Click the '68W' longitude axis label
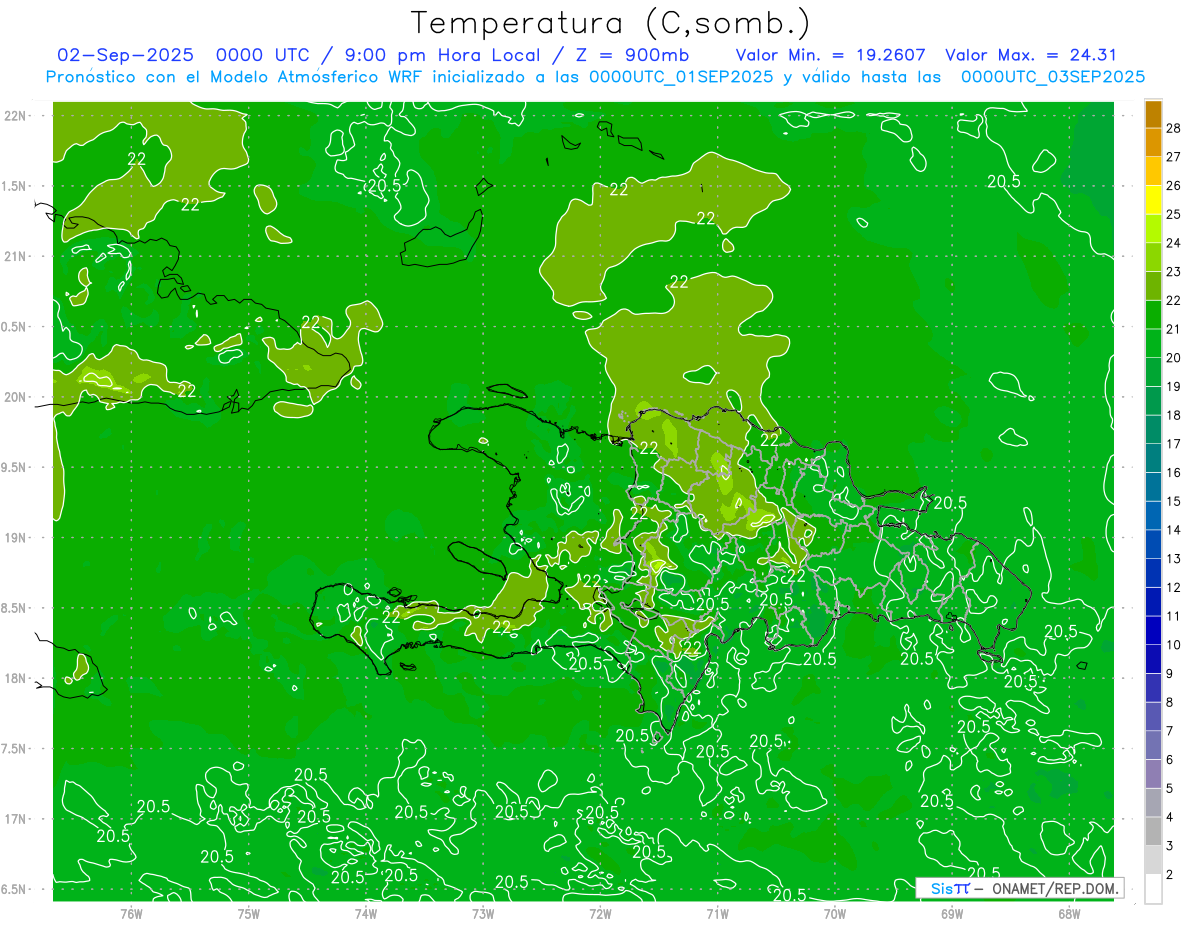This screenshot has height=927, width=1200. (x=1069, y=913)
